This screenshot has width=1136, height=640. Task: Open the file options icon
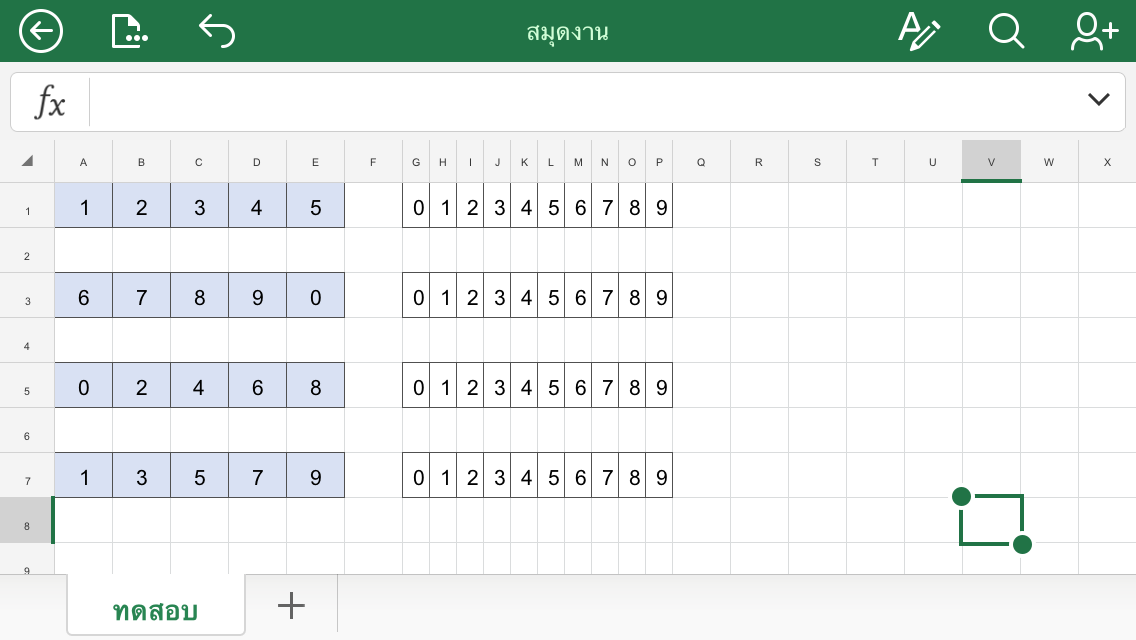coord(129,31)
